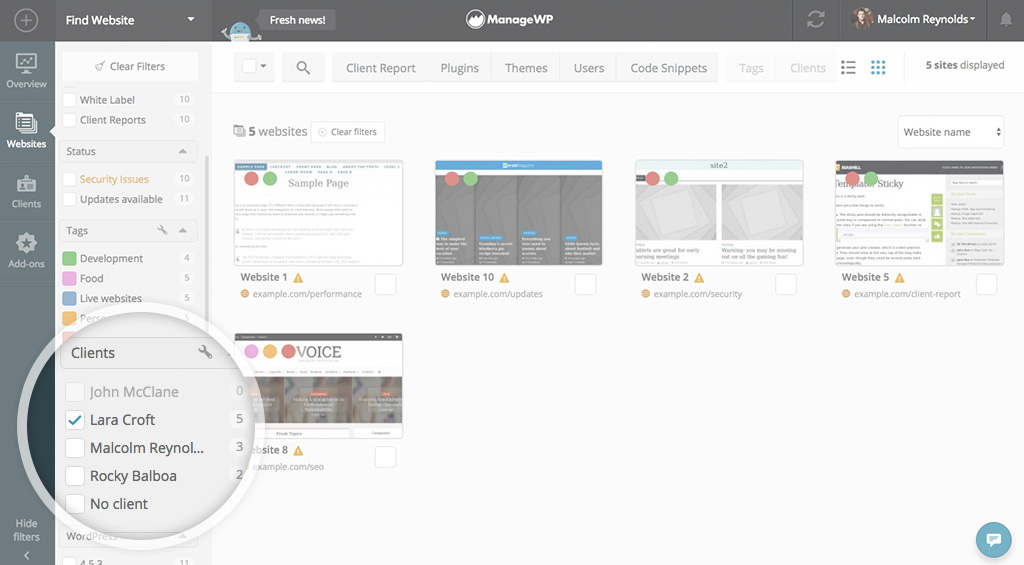Uncheck the Lara Croft client filter
This screenshot has width=1024, height=565.
pos(75,420)
